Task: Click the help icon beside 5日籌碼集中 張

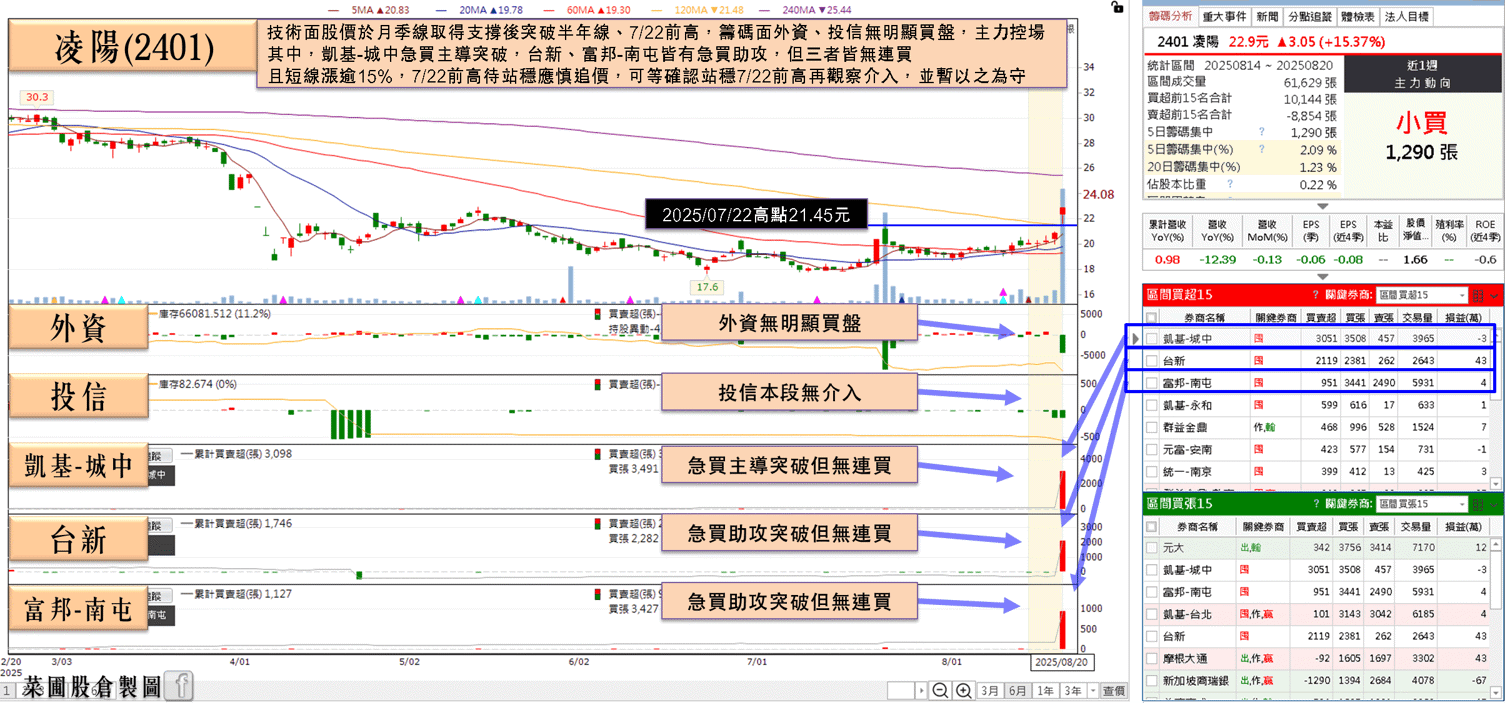Action: [1261, 132]
